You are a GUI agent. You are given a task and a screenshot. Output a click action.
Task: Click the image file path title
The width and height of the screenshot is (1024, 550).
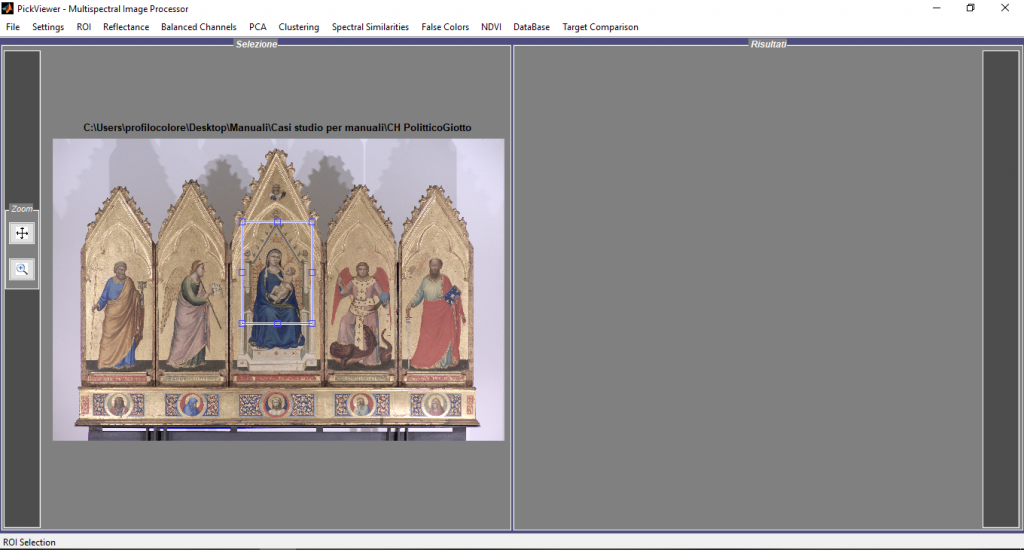coord(277,127)
